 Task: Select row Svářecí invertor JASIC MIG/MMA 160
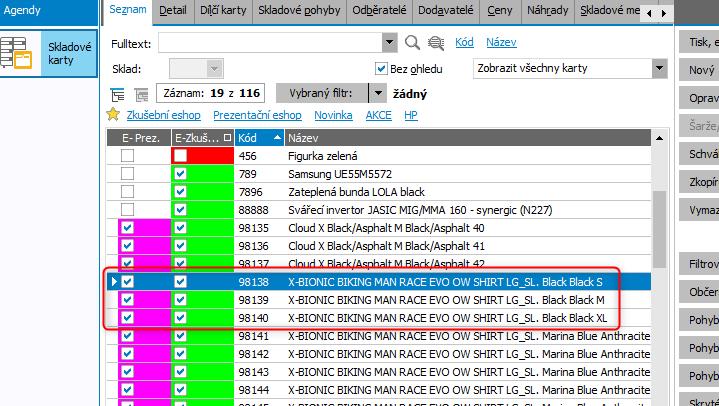click(x=379, y=210)
